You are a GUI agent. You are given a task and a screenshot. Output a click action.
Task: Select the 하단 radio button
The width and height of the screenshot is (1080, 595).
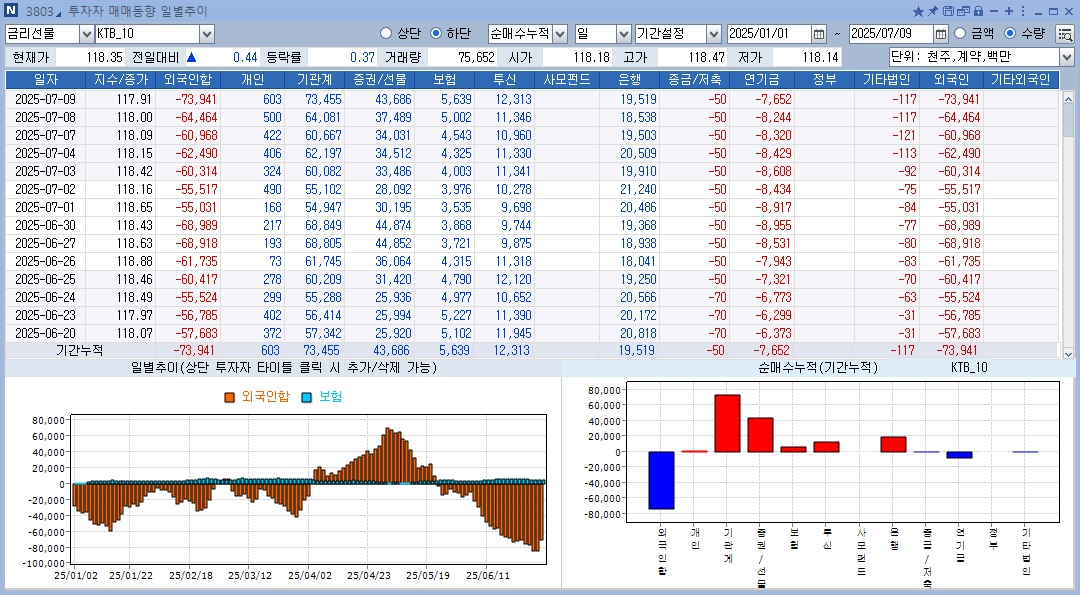point(435,33)
